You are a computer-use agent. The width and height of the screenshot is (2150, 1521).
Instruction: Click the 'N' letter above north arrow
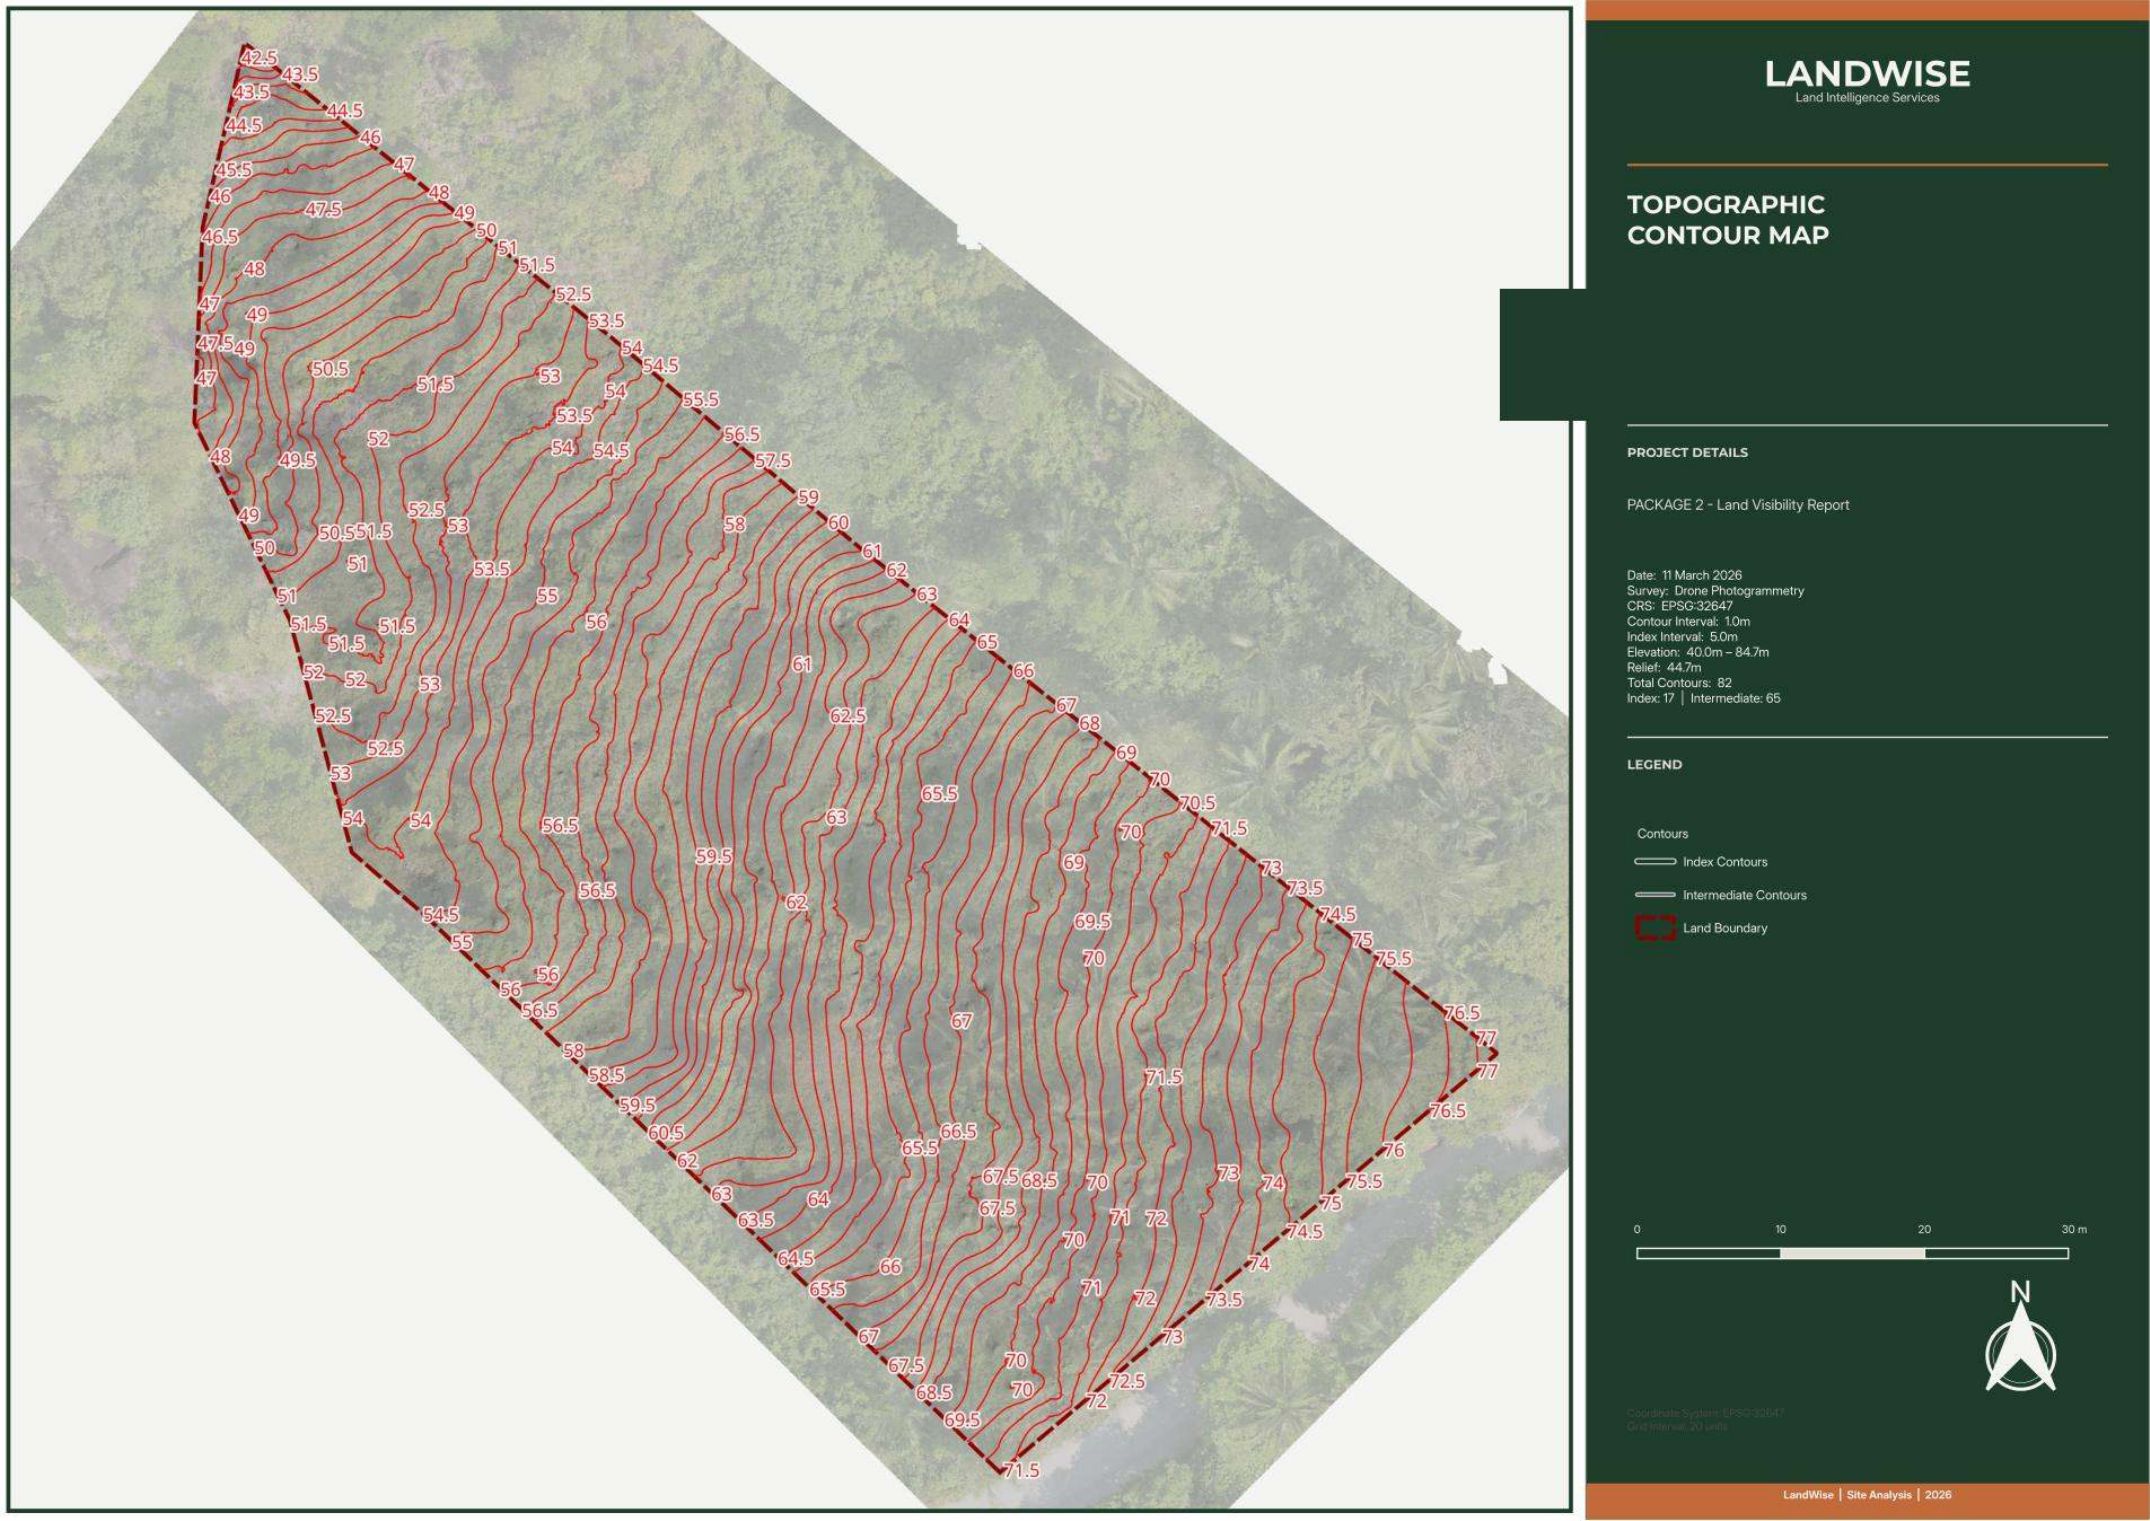[2020, 1292]
